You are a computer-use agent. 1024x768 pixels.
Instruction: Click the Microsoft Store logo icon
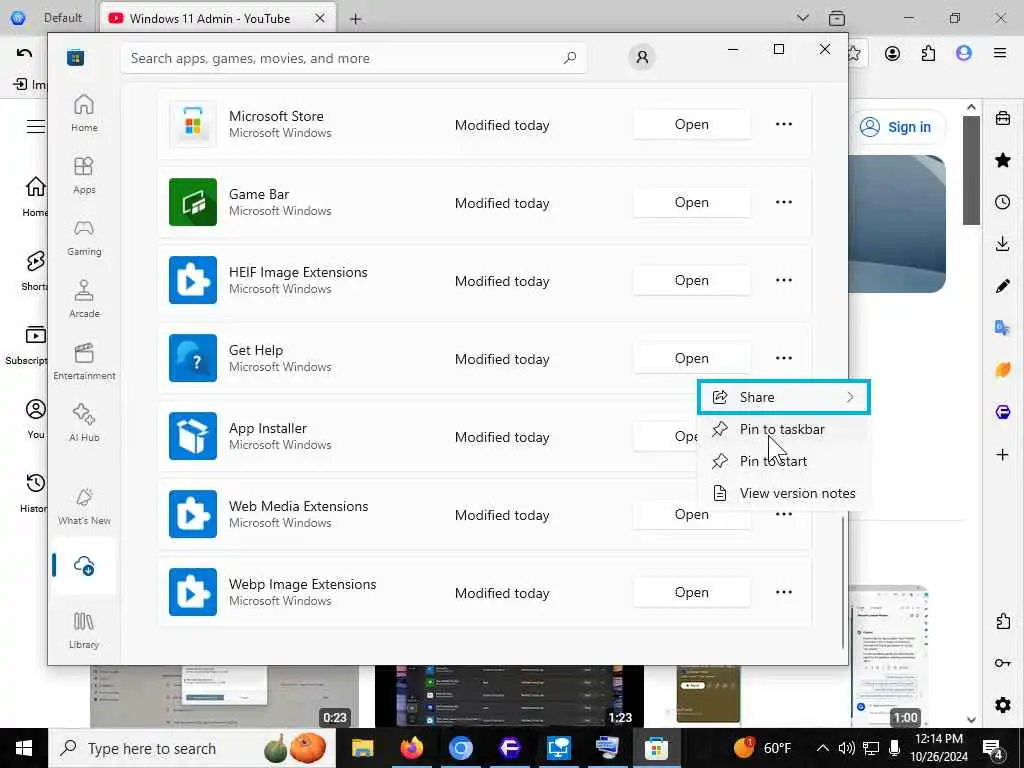(76, 57)
